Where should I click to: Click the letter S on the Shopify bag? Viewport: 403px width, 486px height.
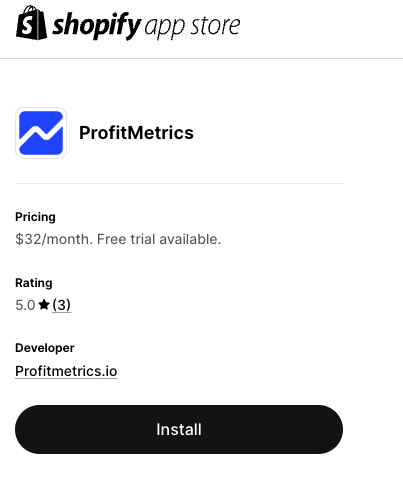pos(27,26)
